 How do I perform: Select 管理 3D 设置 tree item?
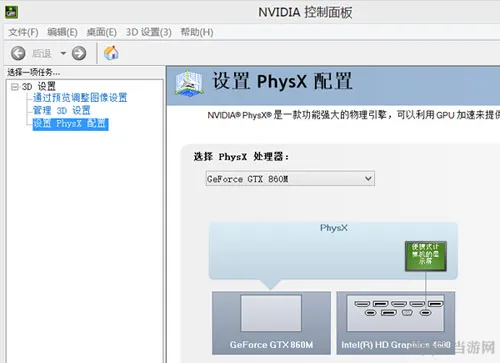(62, 110)
